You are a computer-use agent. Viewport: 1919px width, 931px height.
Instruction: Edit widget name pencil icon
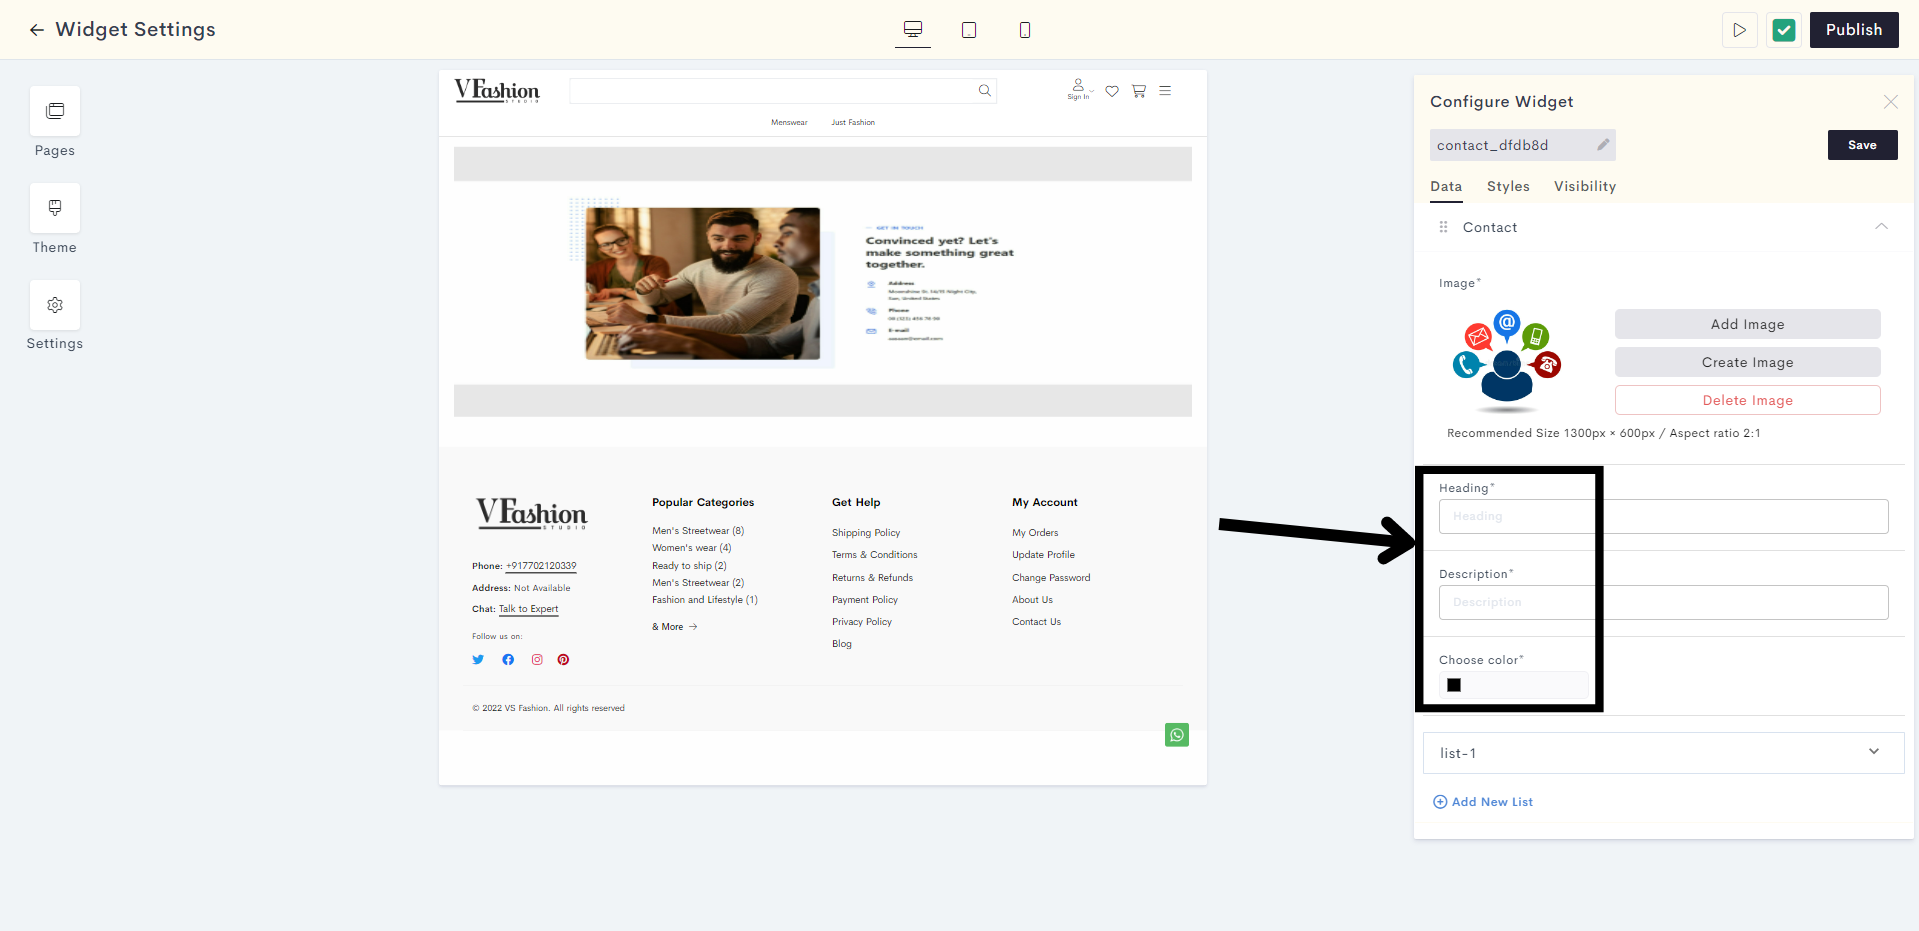tap(1603, 145)
